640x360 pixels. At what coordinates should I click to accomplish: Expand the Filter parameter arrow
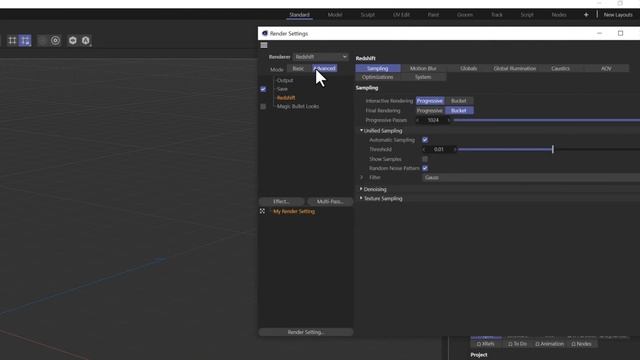(362, 178)
